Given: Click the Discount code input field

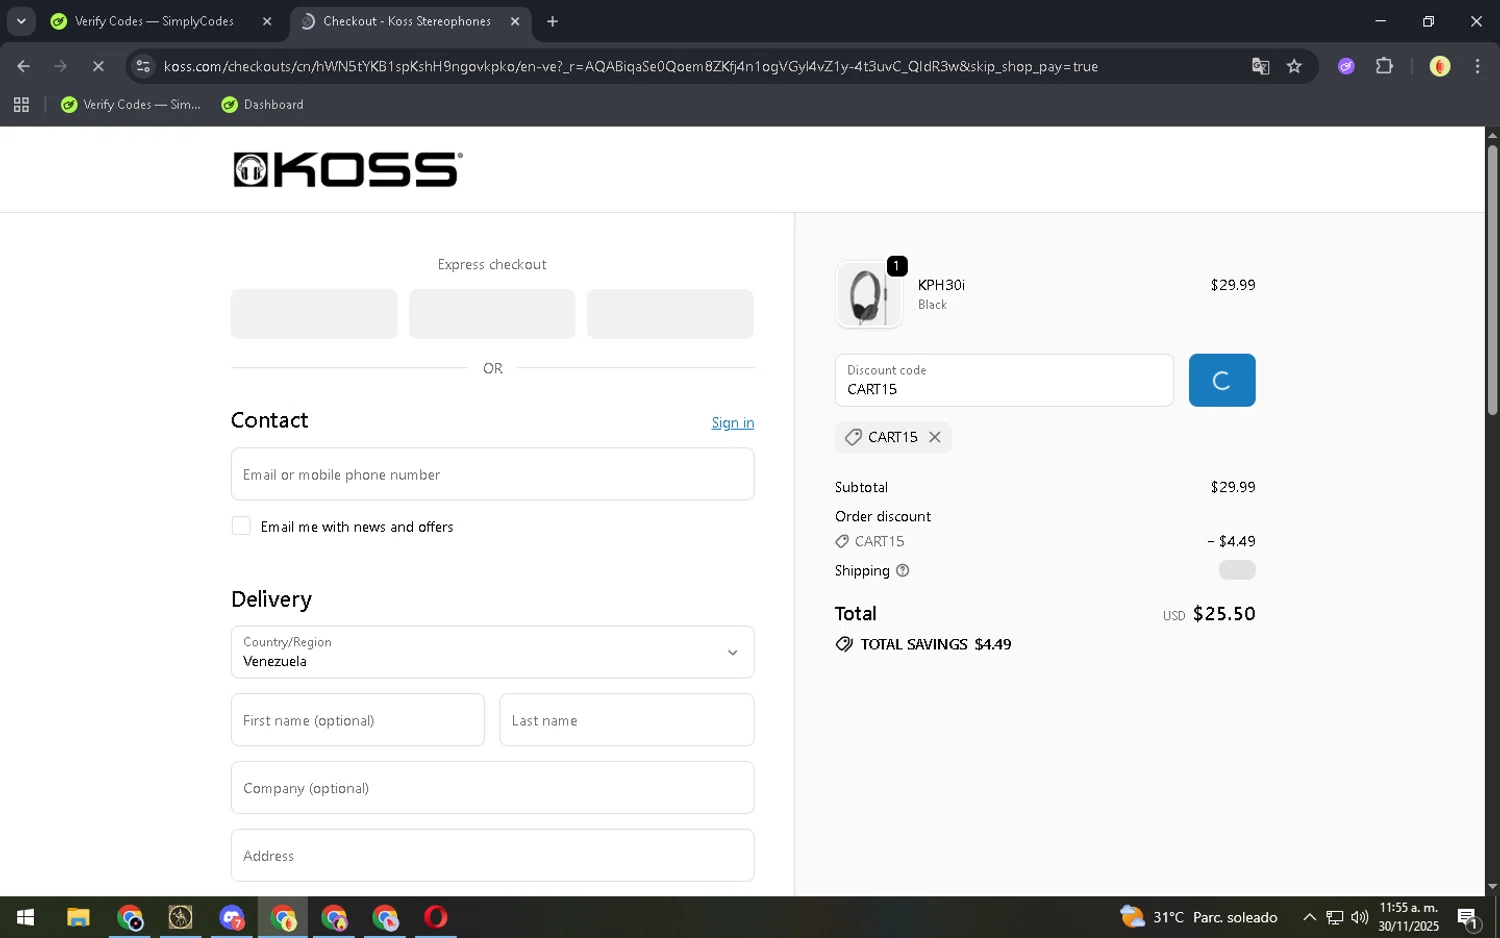Looking at the screenshot, I should click(1004, 380).
